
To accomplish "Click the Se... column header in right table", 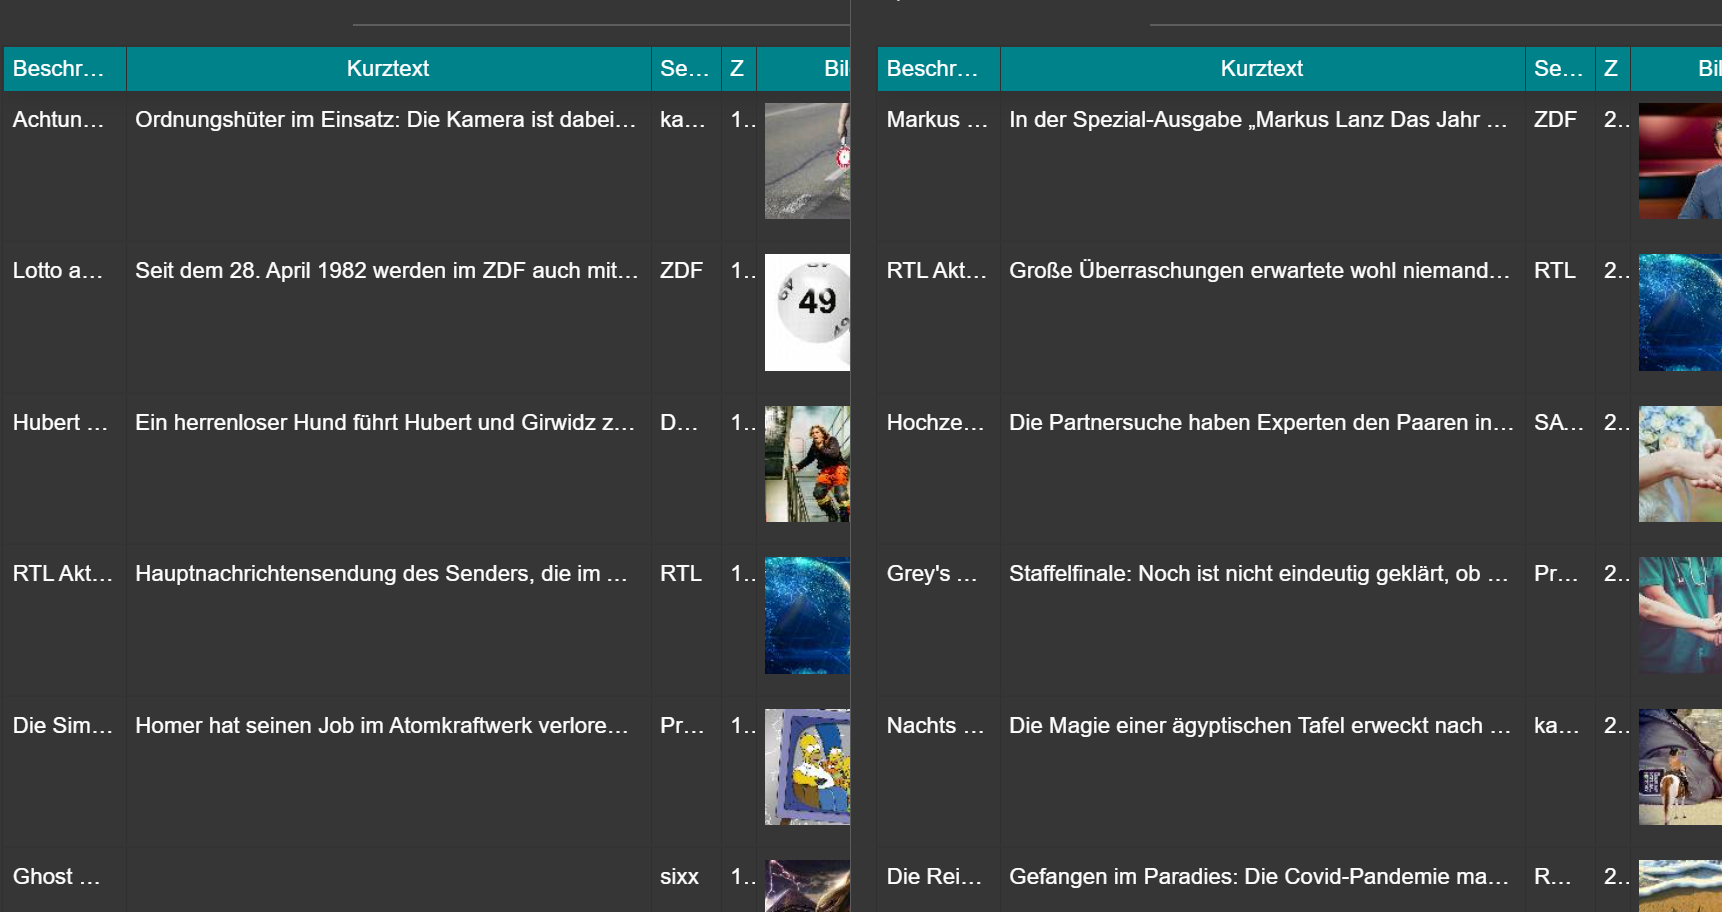I will (1560, 69).
